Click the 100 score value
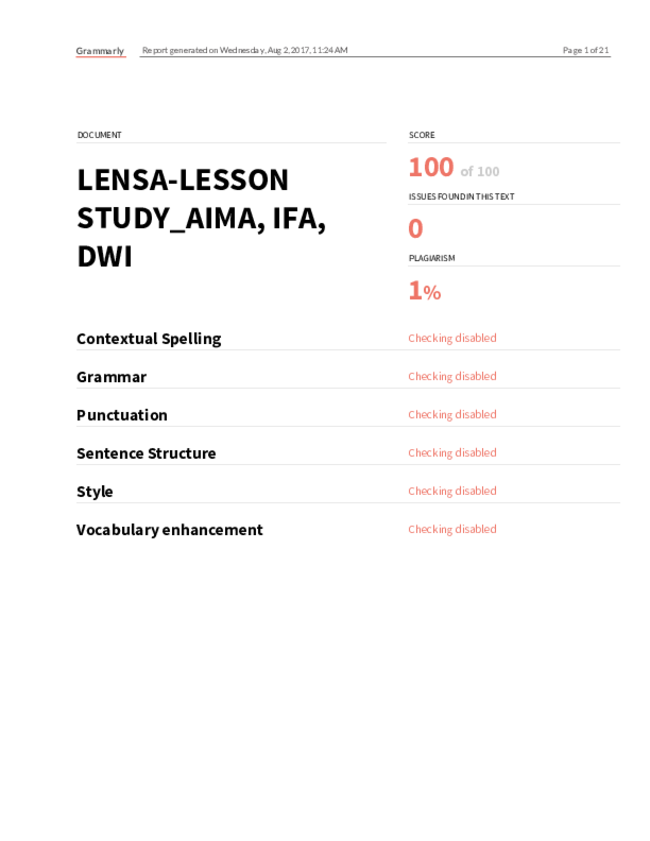Screen dimensions: 650x841 click(x=431, y=167)
